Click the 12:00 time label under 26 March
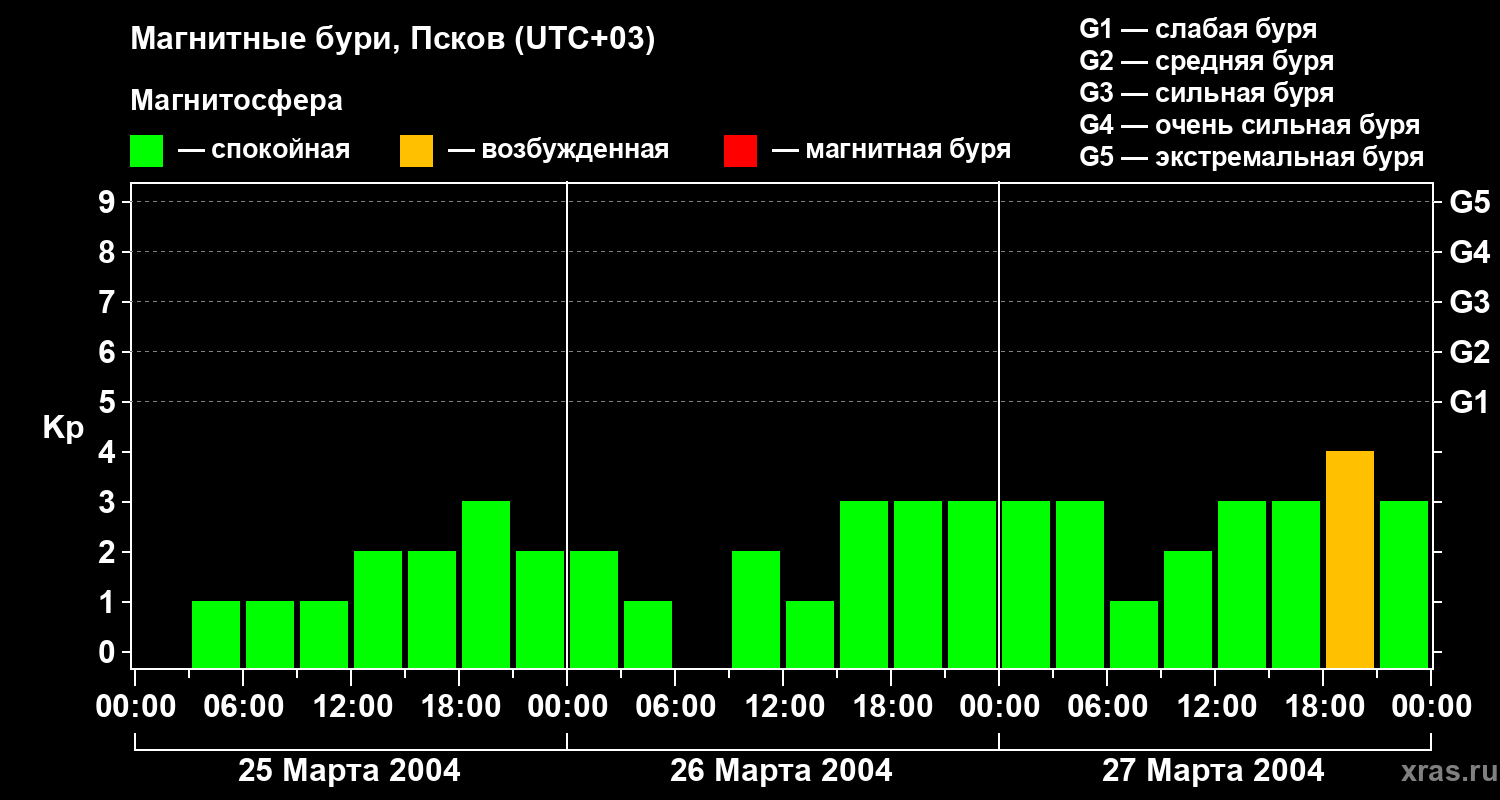 tap(783, 707)
